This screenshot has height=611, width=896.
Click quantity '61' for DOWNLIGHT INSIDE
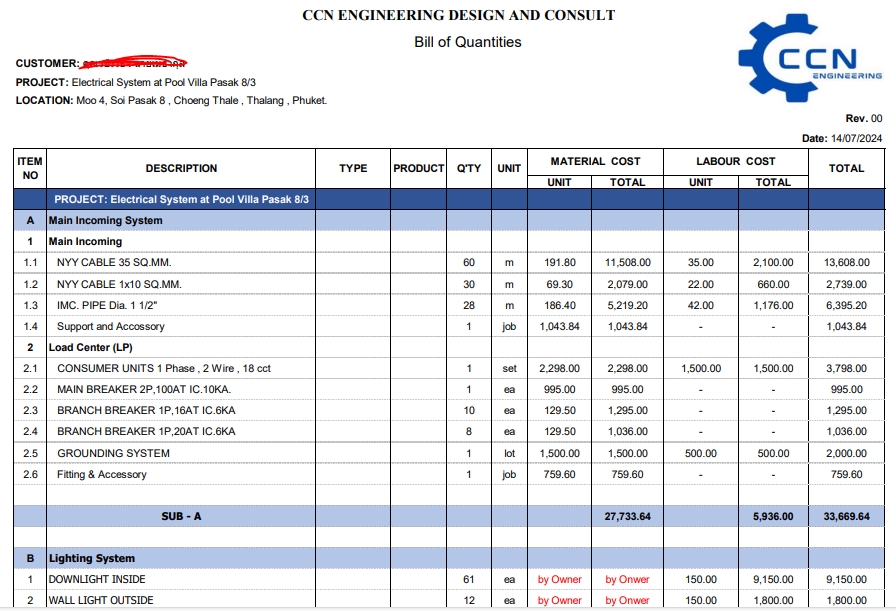click(x=469, y=580)
